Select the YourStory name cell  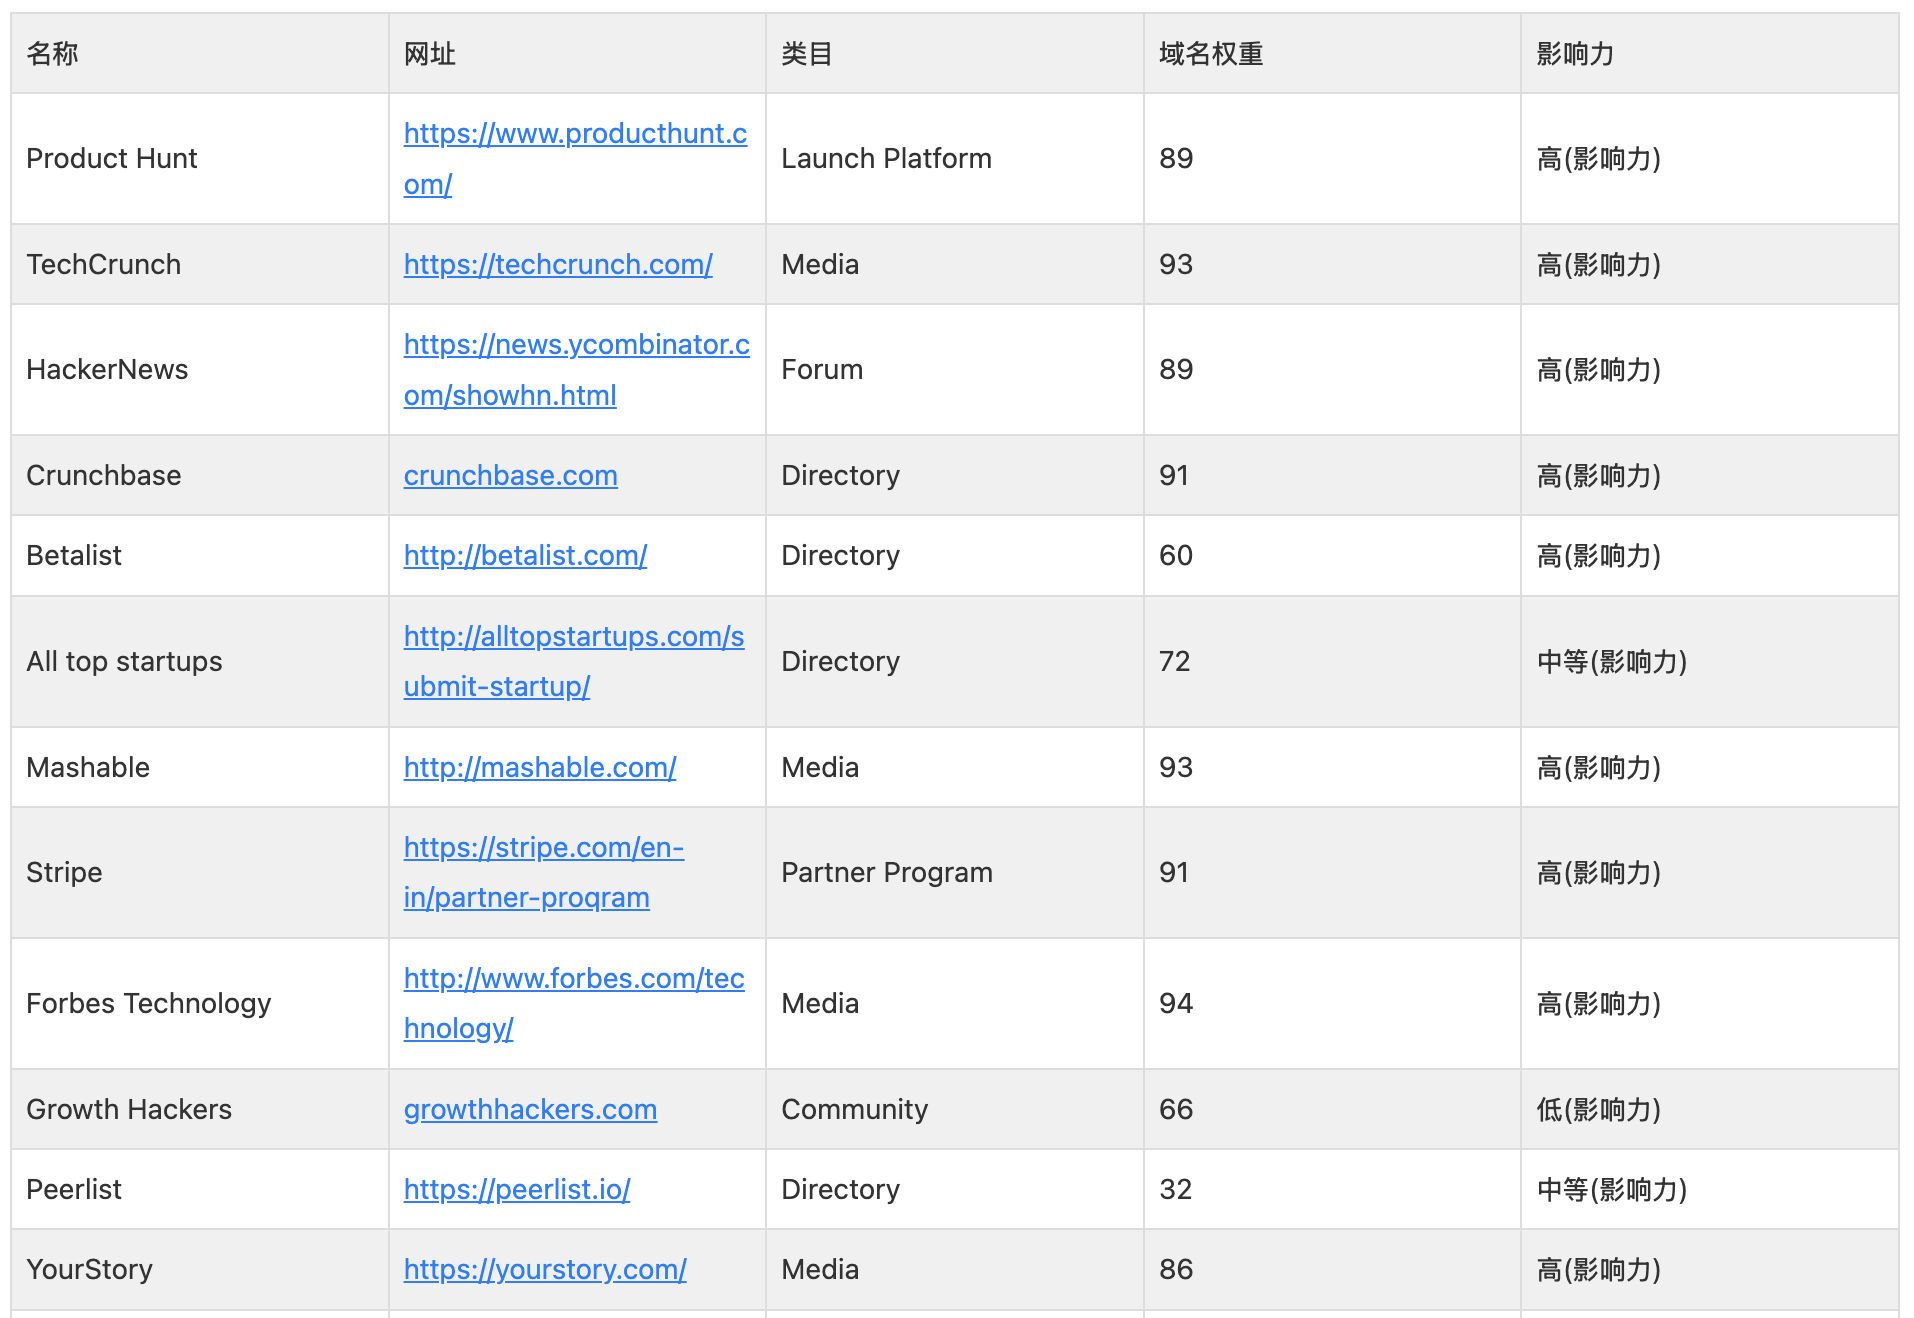[200, 1269]
